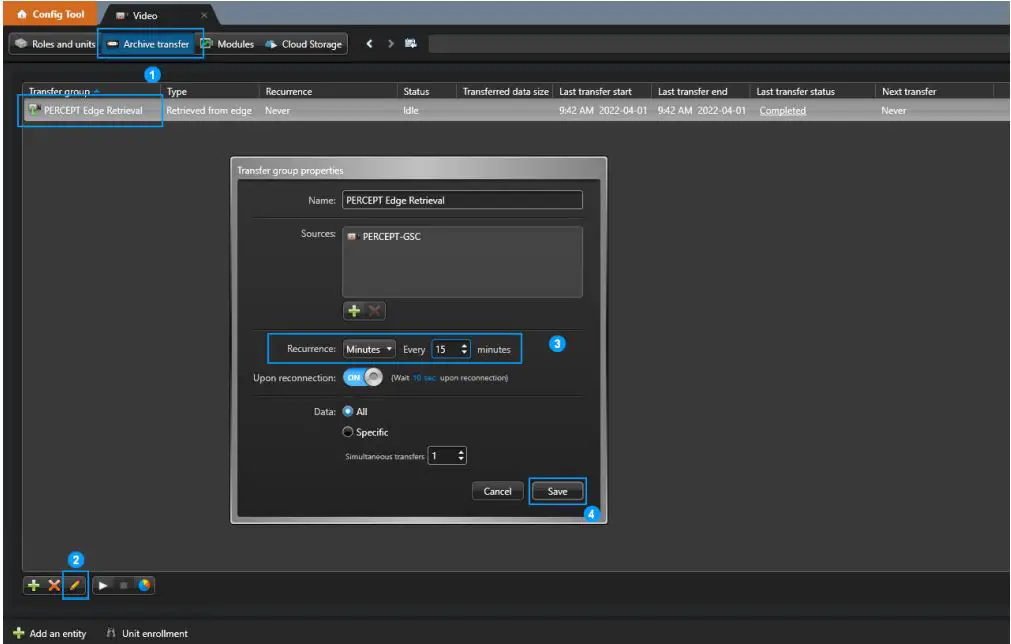Stop the transfer with the square stop icon
Viewport: 1011px width, 644px height.
click(x=124, y=585)
